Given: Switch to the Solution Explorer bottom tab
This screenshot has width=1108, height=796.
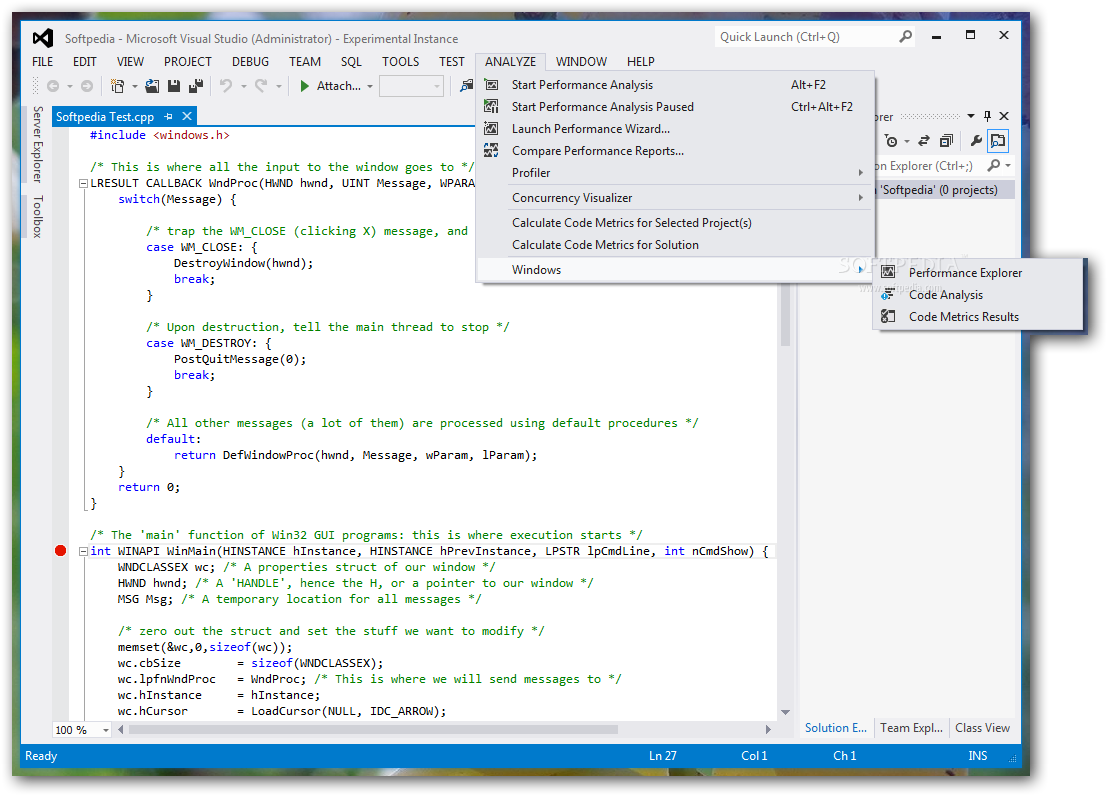Looking at the screenshot, I should [x=836, y=727].
